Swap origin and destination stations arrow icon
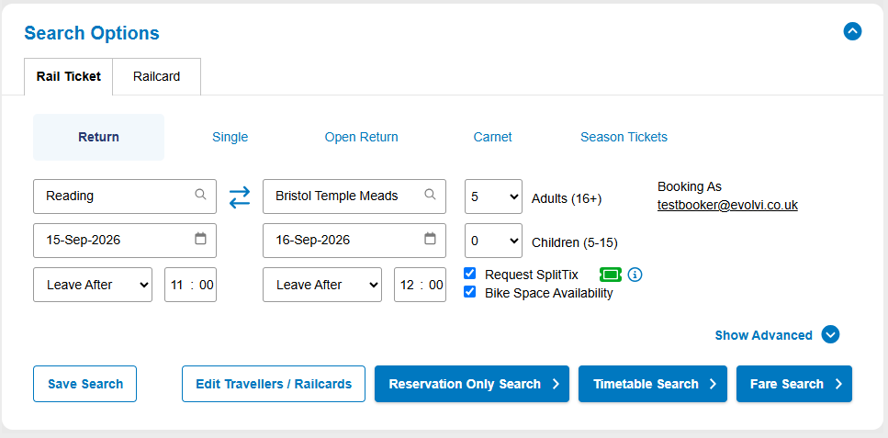 tap(240, 197)
